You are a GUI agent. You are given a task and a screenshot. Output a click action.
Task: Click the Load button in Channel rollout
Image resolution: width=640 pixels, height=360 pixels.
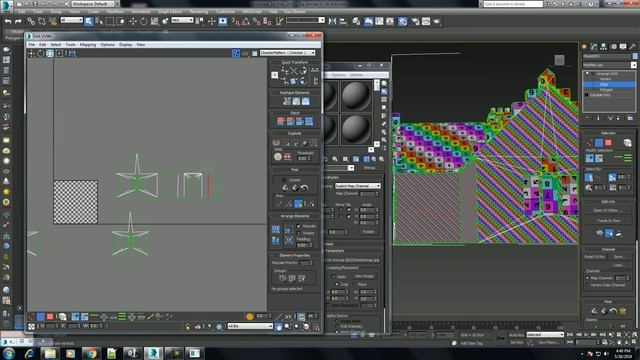pyautogui.click(x=619, y=265)
